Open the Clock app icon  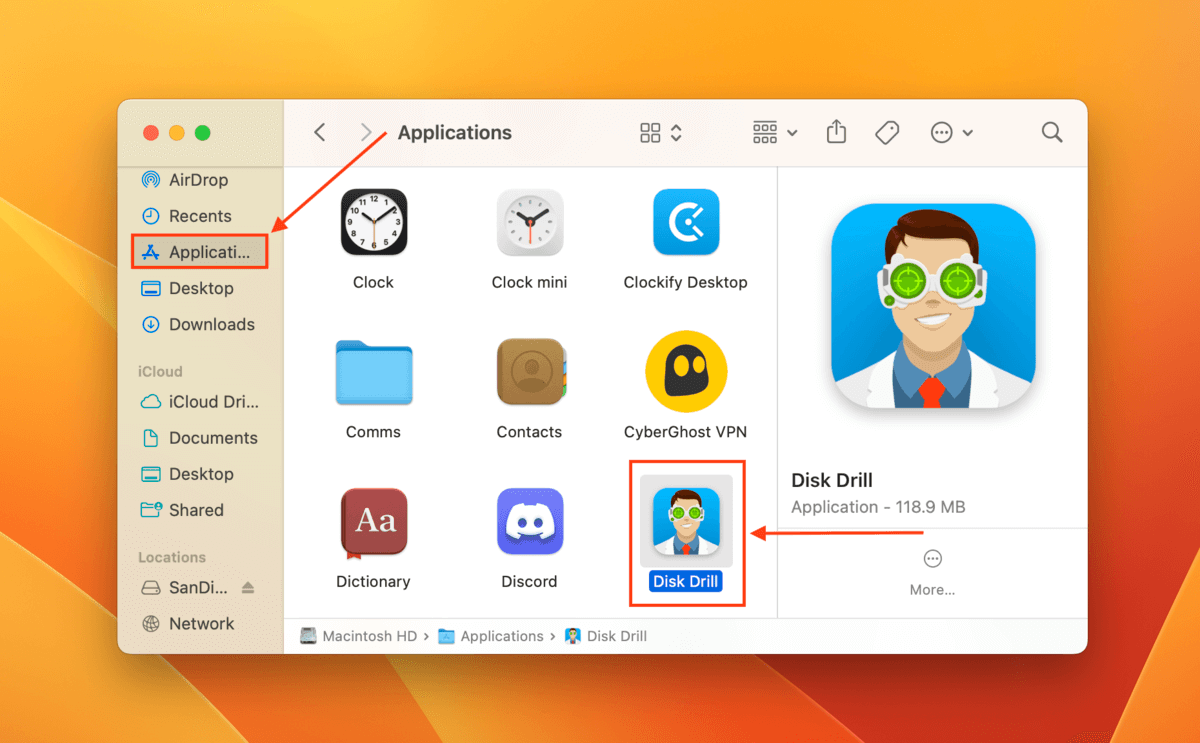373,222
